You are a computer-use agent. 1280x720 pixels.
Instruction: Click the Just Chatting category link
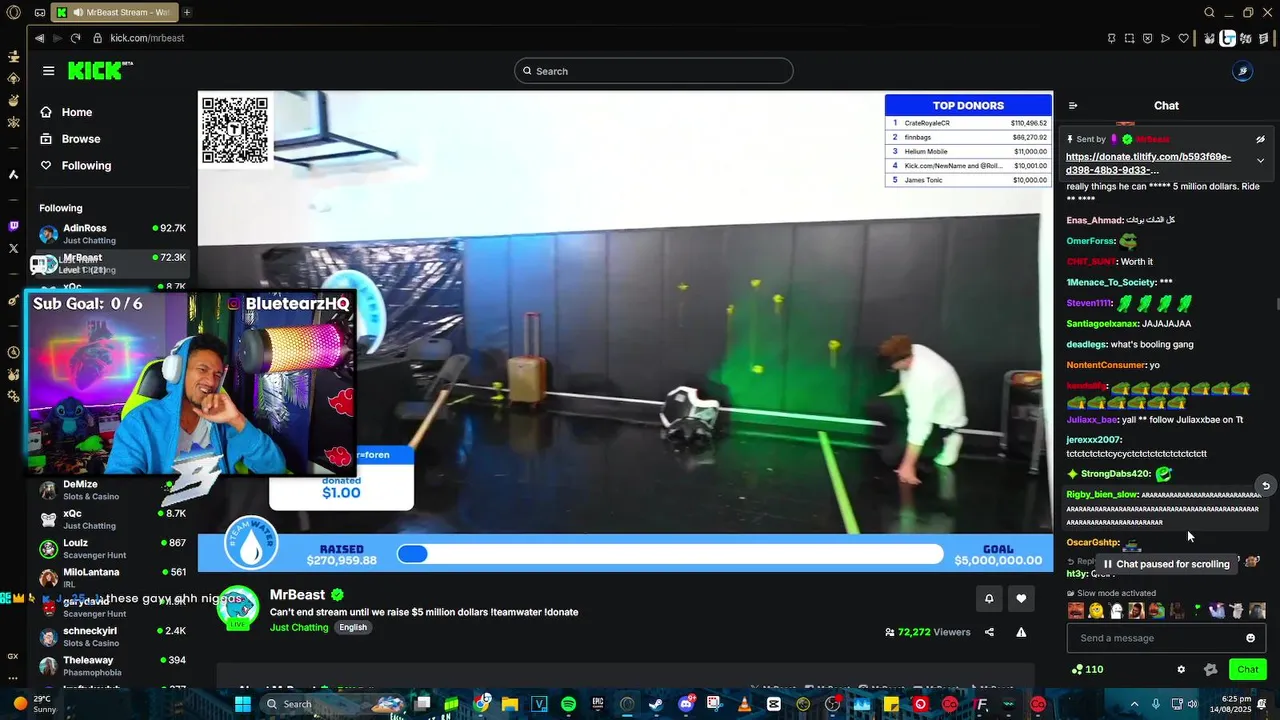coord(299,627)
